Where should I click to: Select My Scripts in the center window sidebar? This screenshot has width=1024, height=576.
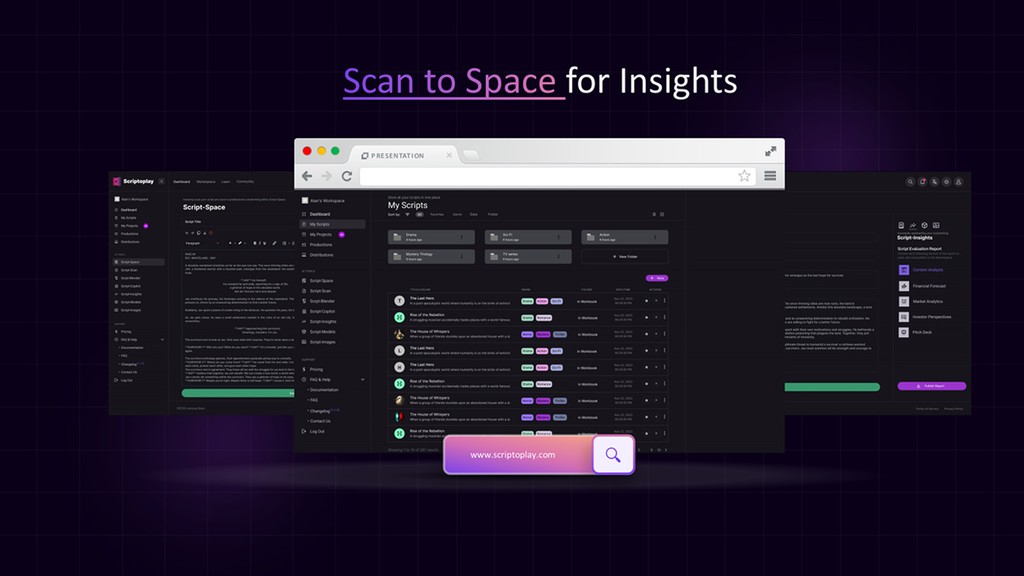click(x=332, y=224)
